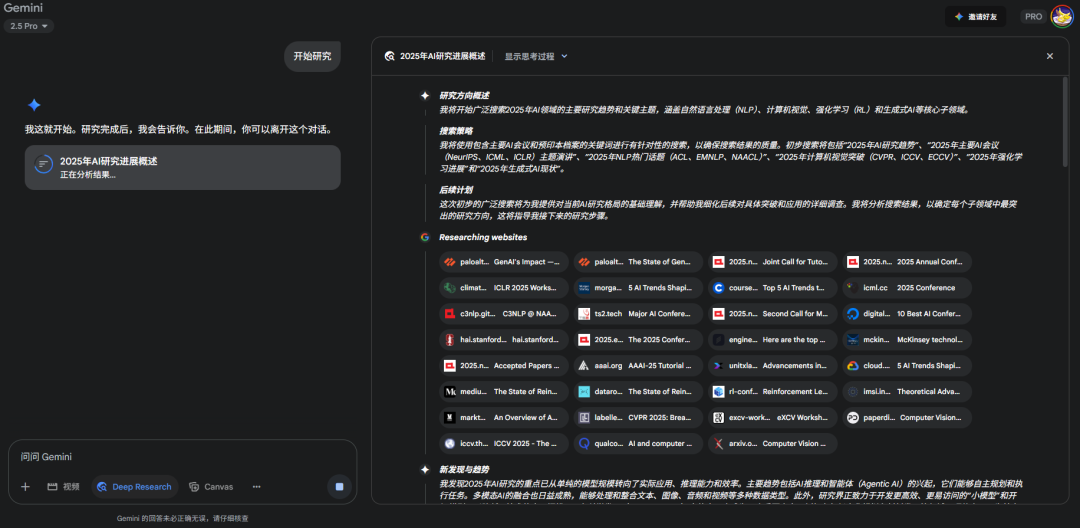Open the Joint Call for Tutorials source
Viewport: 1080px width, 528px height.
point(772,262)
